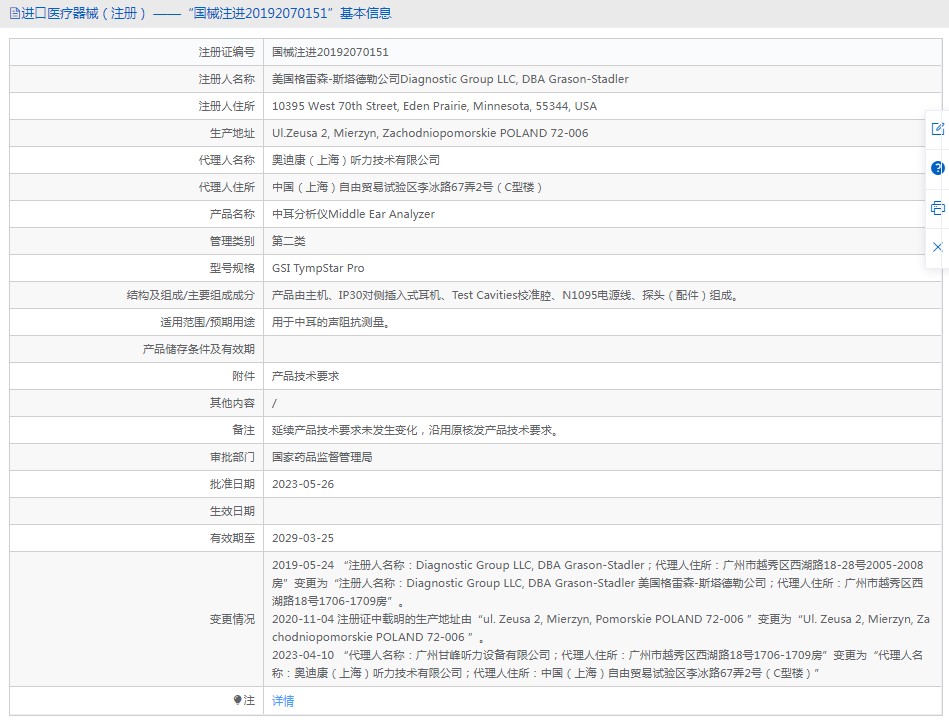Click product name 中耳分析仪Middle Ear Analyzer
949x723 pixels.
pos(353,214)
